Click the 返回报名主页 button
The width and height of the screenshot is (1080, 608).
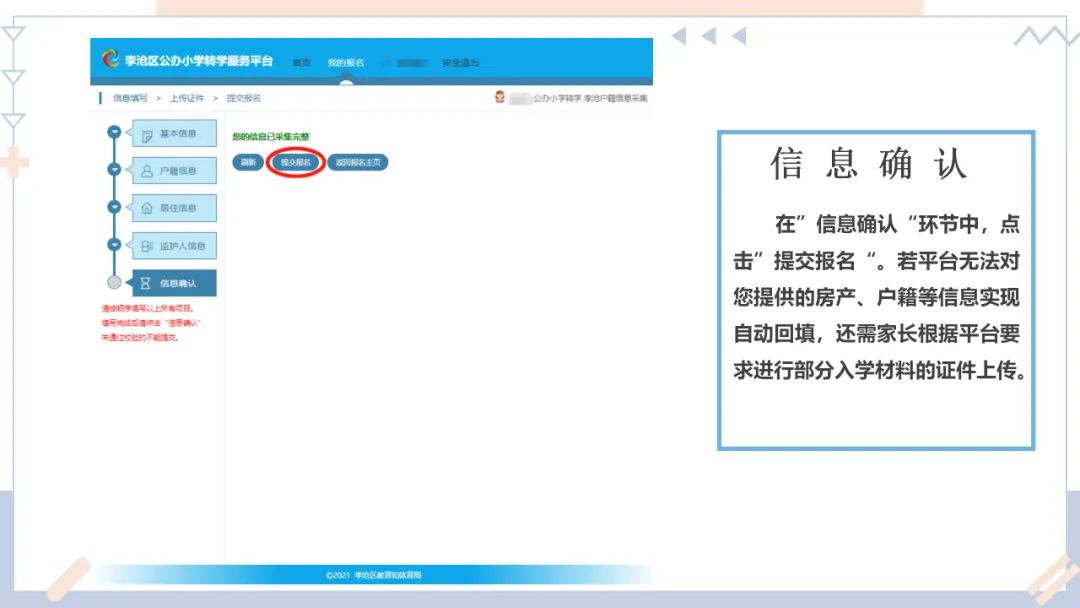coord(356,161)
